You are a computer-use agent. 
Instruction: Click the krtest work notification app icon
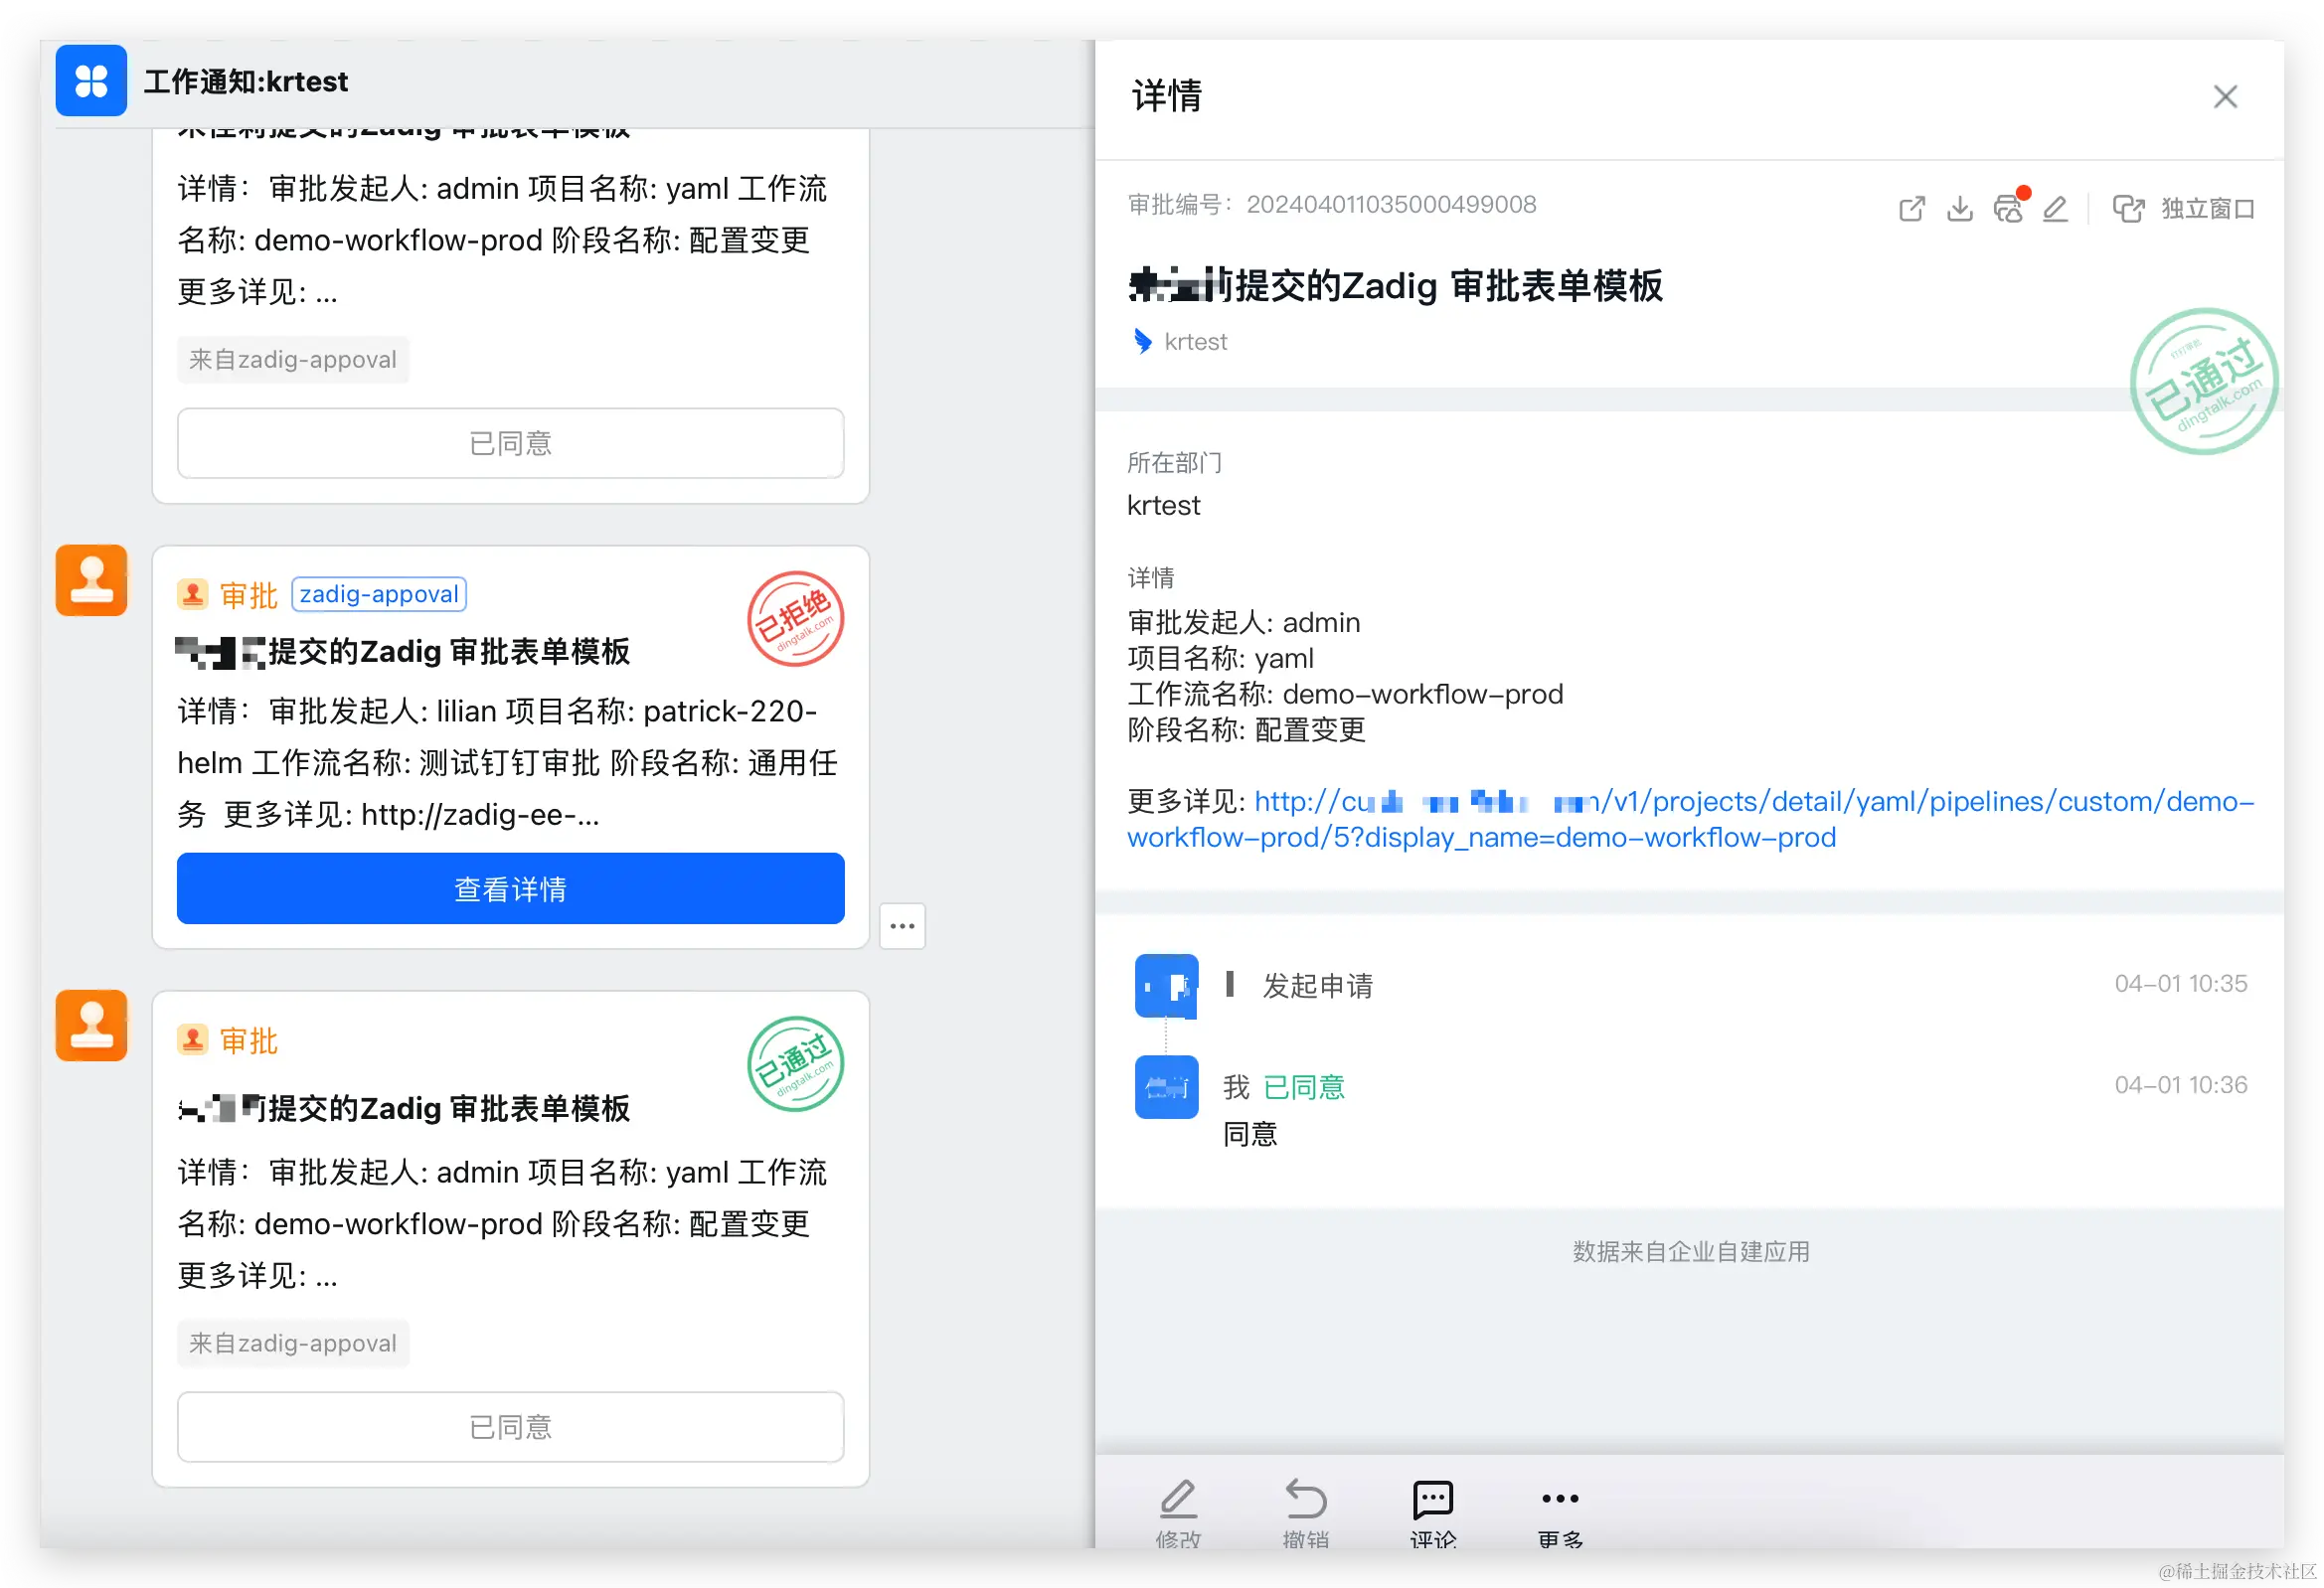point(91,81)
